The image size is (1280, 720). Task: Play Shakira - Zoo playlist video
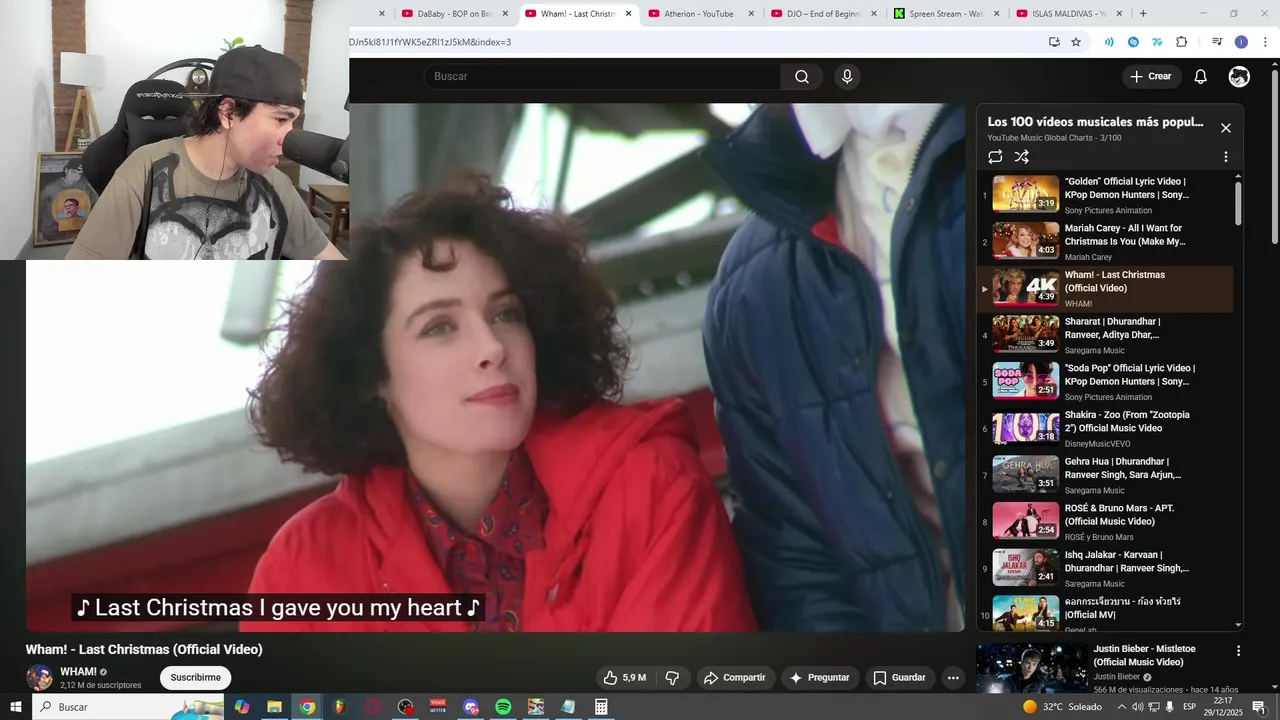pyautogui.click(x=1105, y=428)
